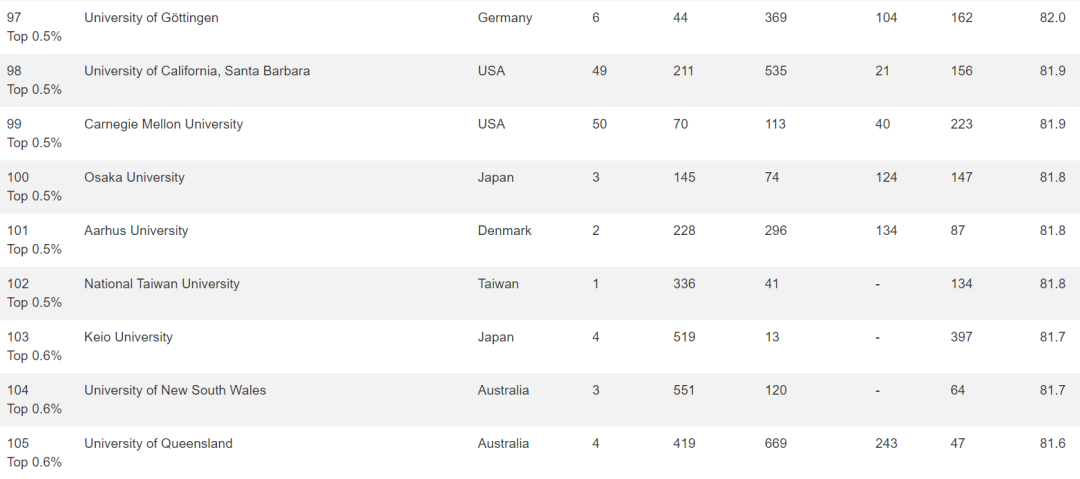Open University of New South Wales entry

coord(175,390)
